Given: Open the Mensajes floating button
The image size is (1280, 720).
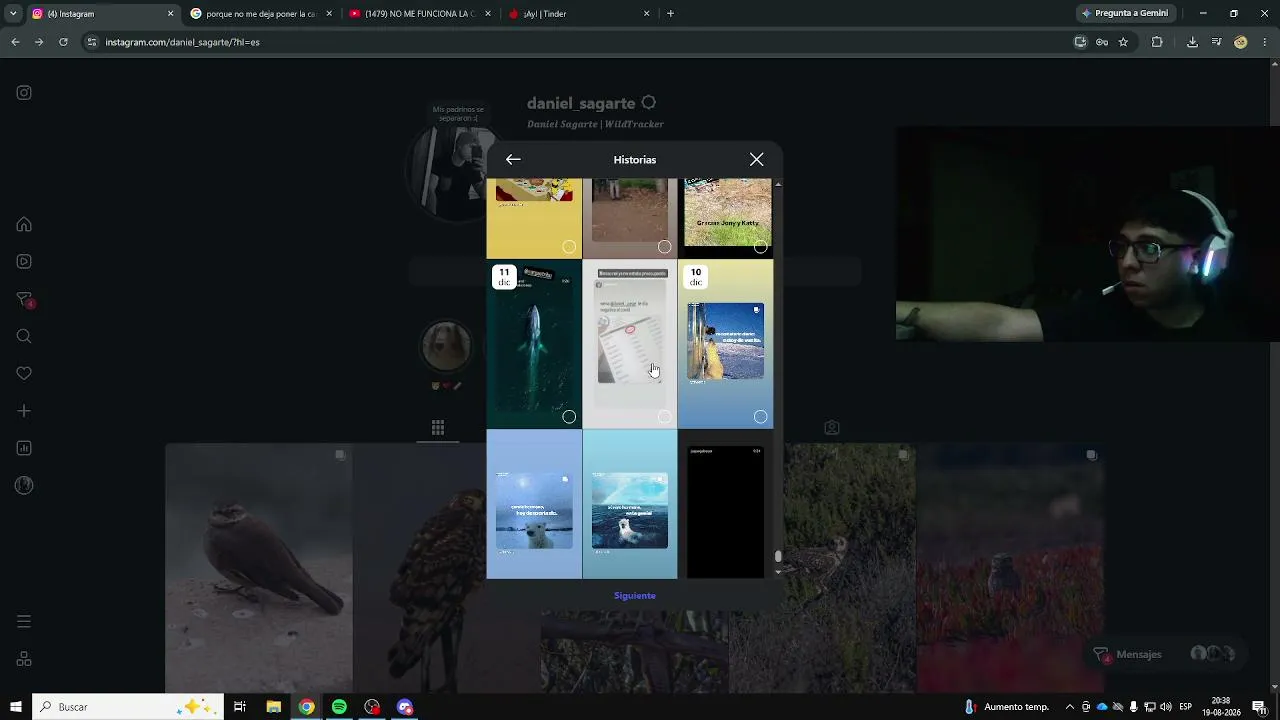Looking at the screenshot, I should pos(1165,654).
